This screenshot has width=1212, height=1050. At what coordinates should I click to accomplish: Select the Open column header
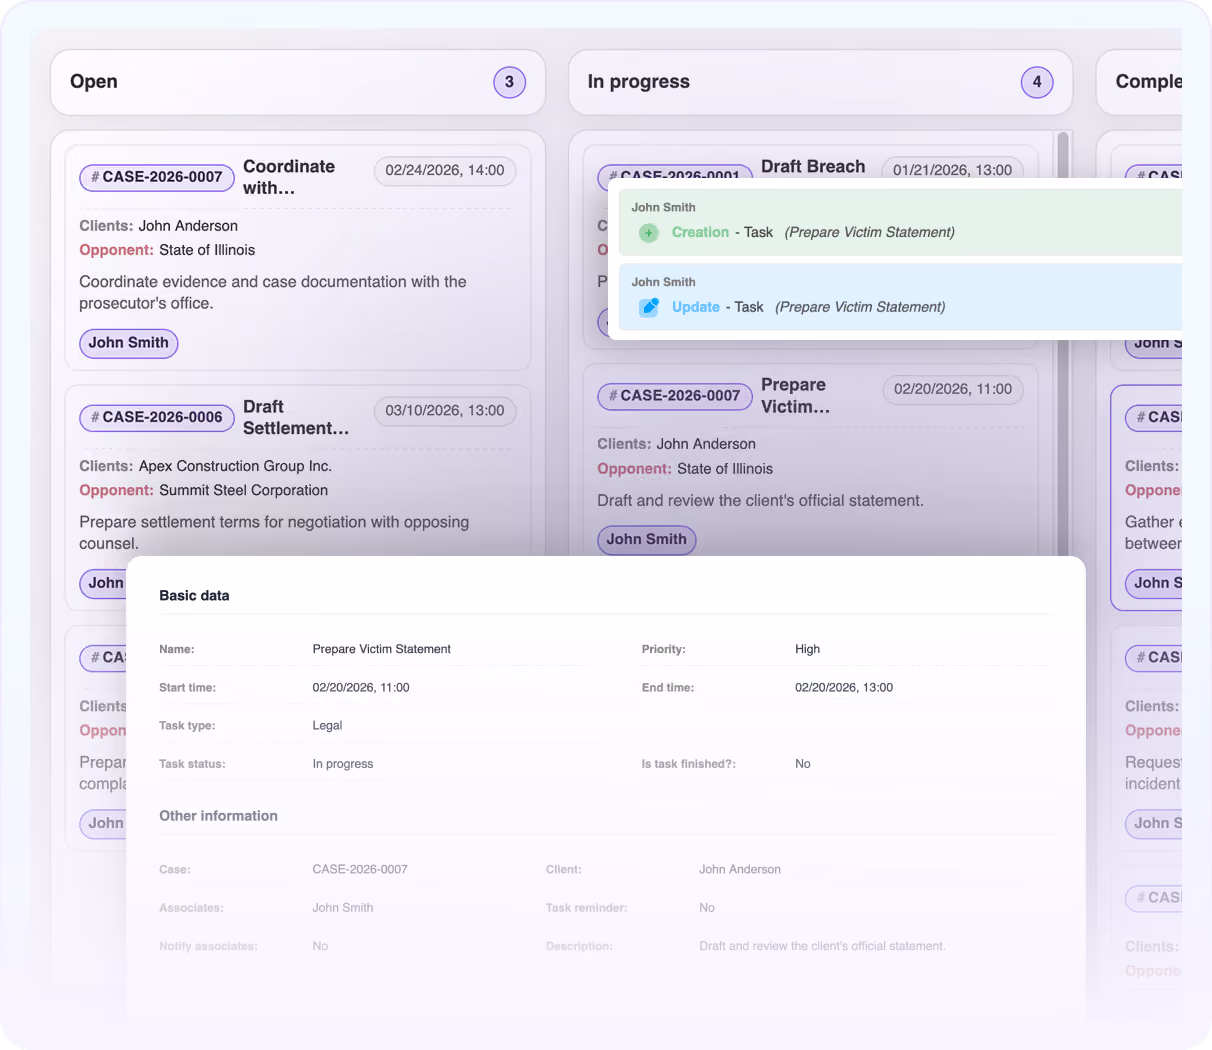point(298,82)
